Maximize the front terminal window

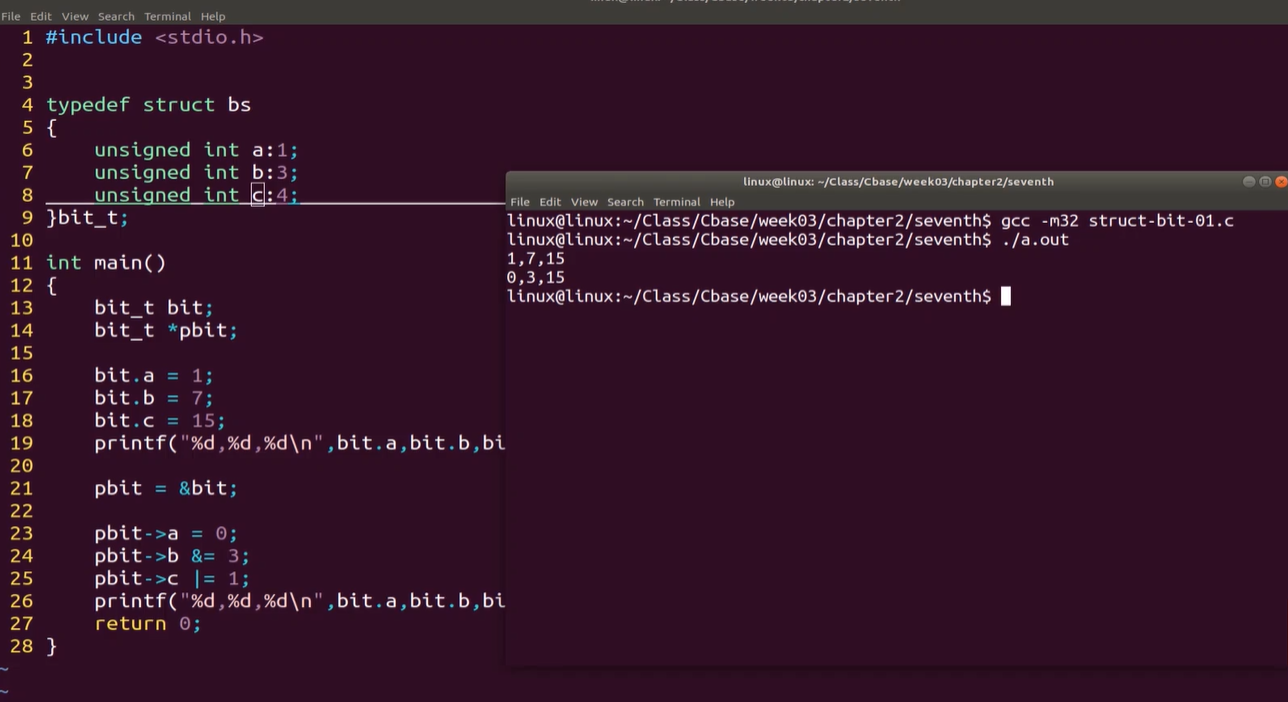(1265, 181)
